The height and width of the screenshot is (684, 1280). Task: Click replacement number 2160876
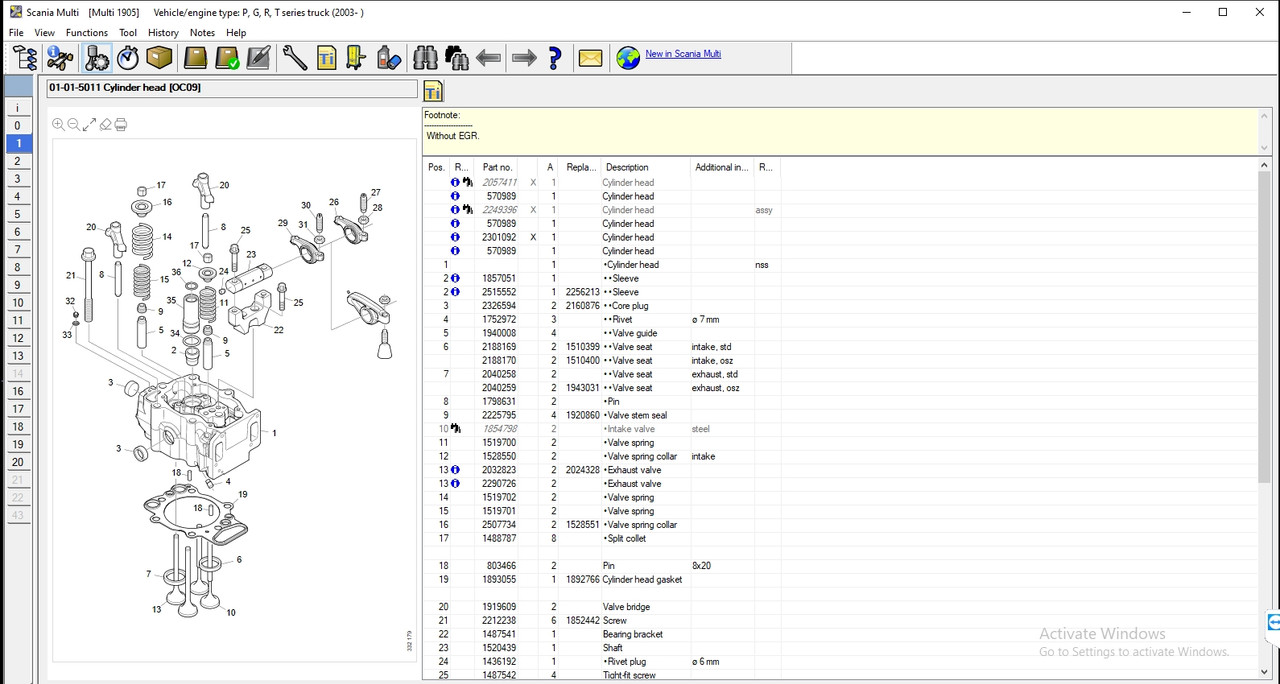click(x=582, y=306)
